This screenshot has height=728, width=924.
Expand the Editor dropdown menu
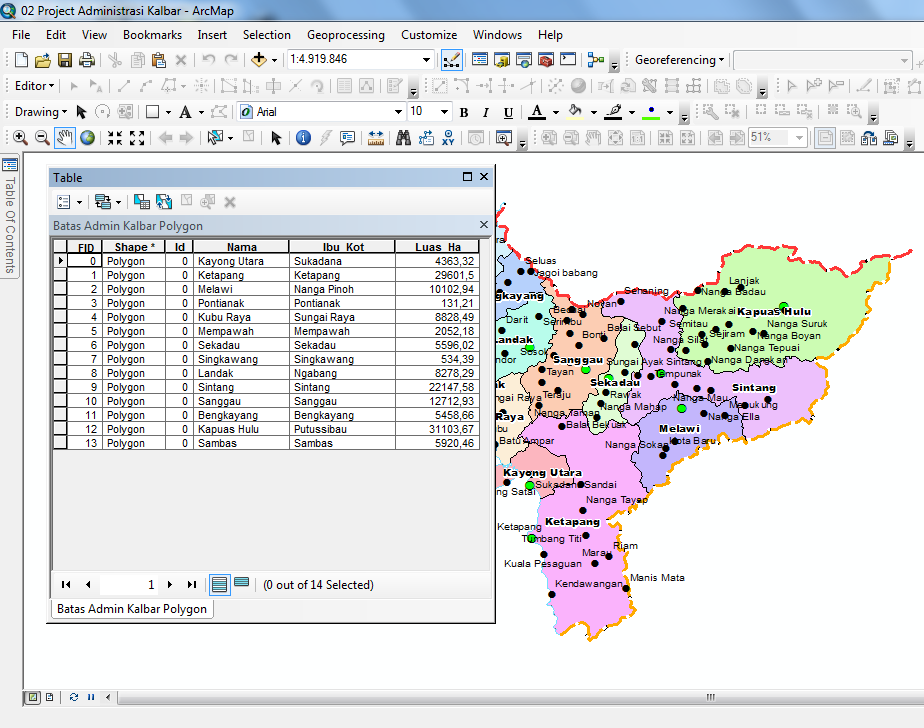[35, 86]
